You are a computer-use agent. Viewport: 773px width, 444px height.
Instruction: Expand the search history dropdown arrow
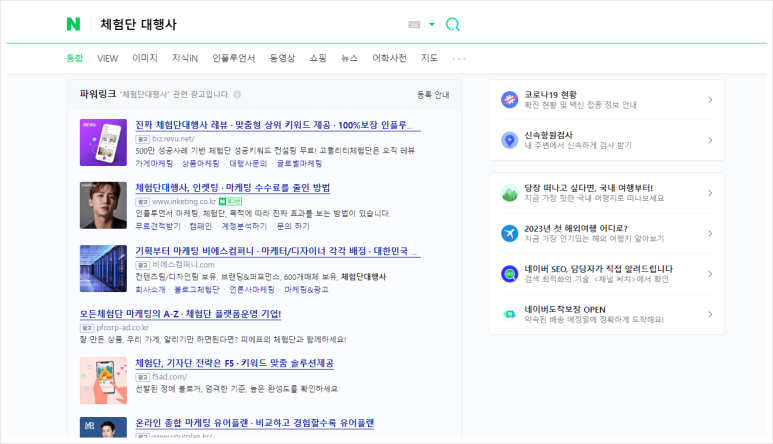pos(432,24)
